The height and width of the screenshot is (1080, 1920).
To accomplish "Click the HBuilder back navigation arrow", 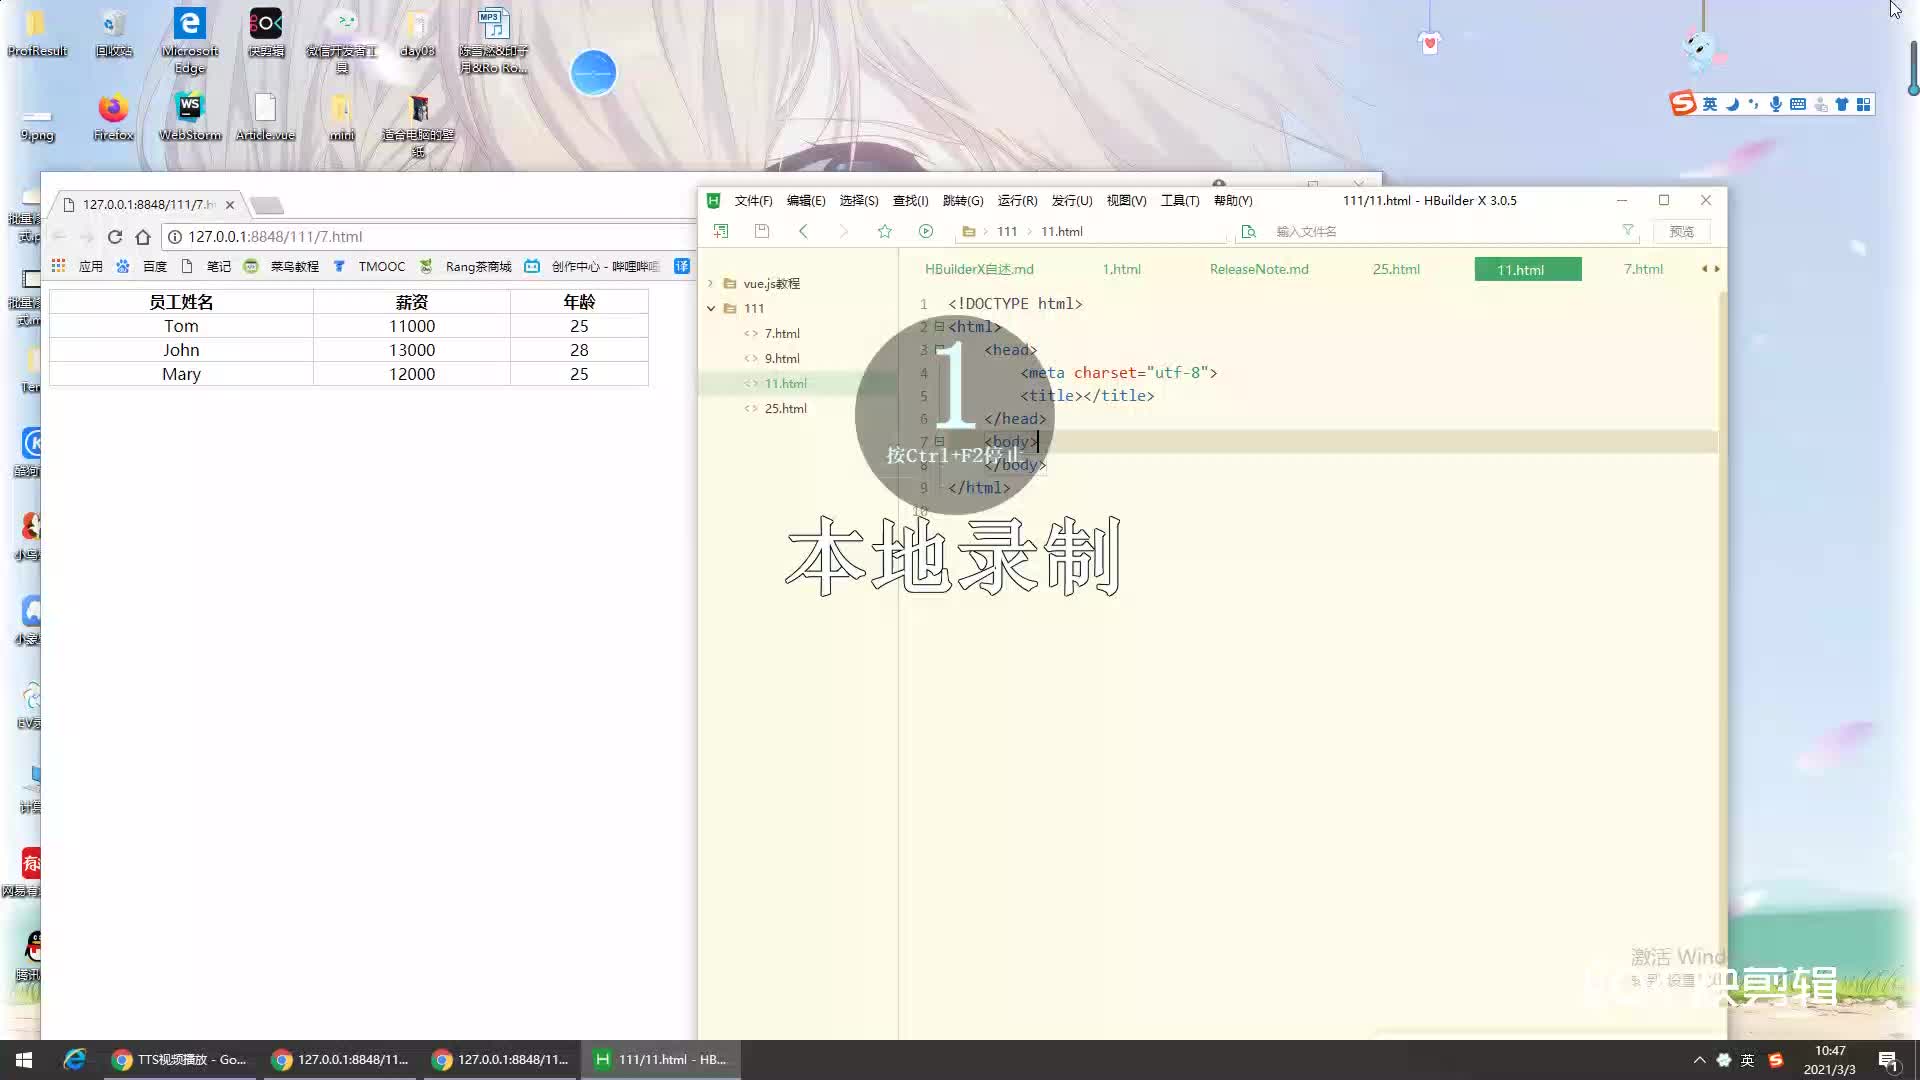I will (x=804, y=231).
